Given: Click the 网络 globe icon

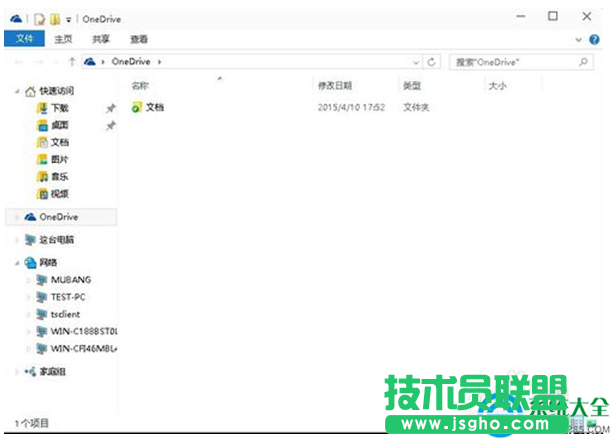Looking at the screenshot, I should click(30, 263).
